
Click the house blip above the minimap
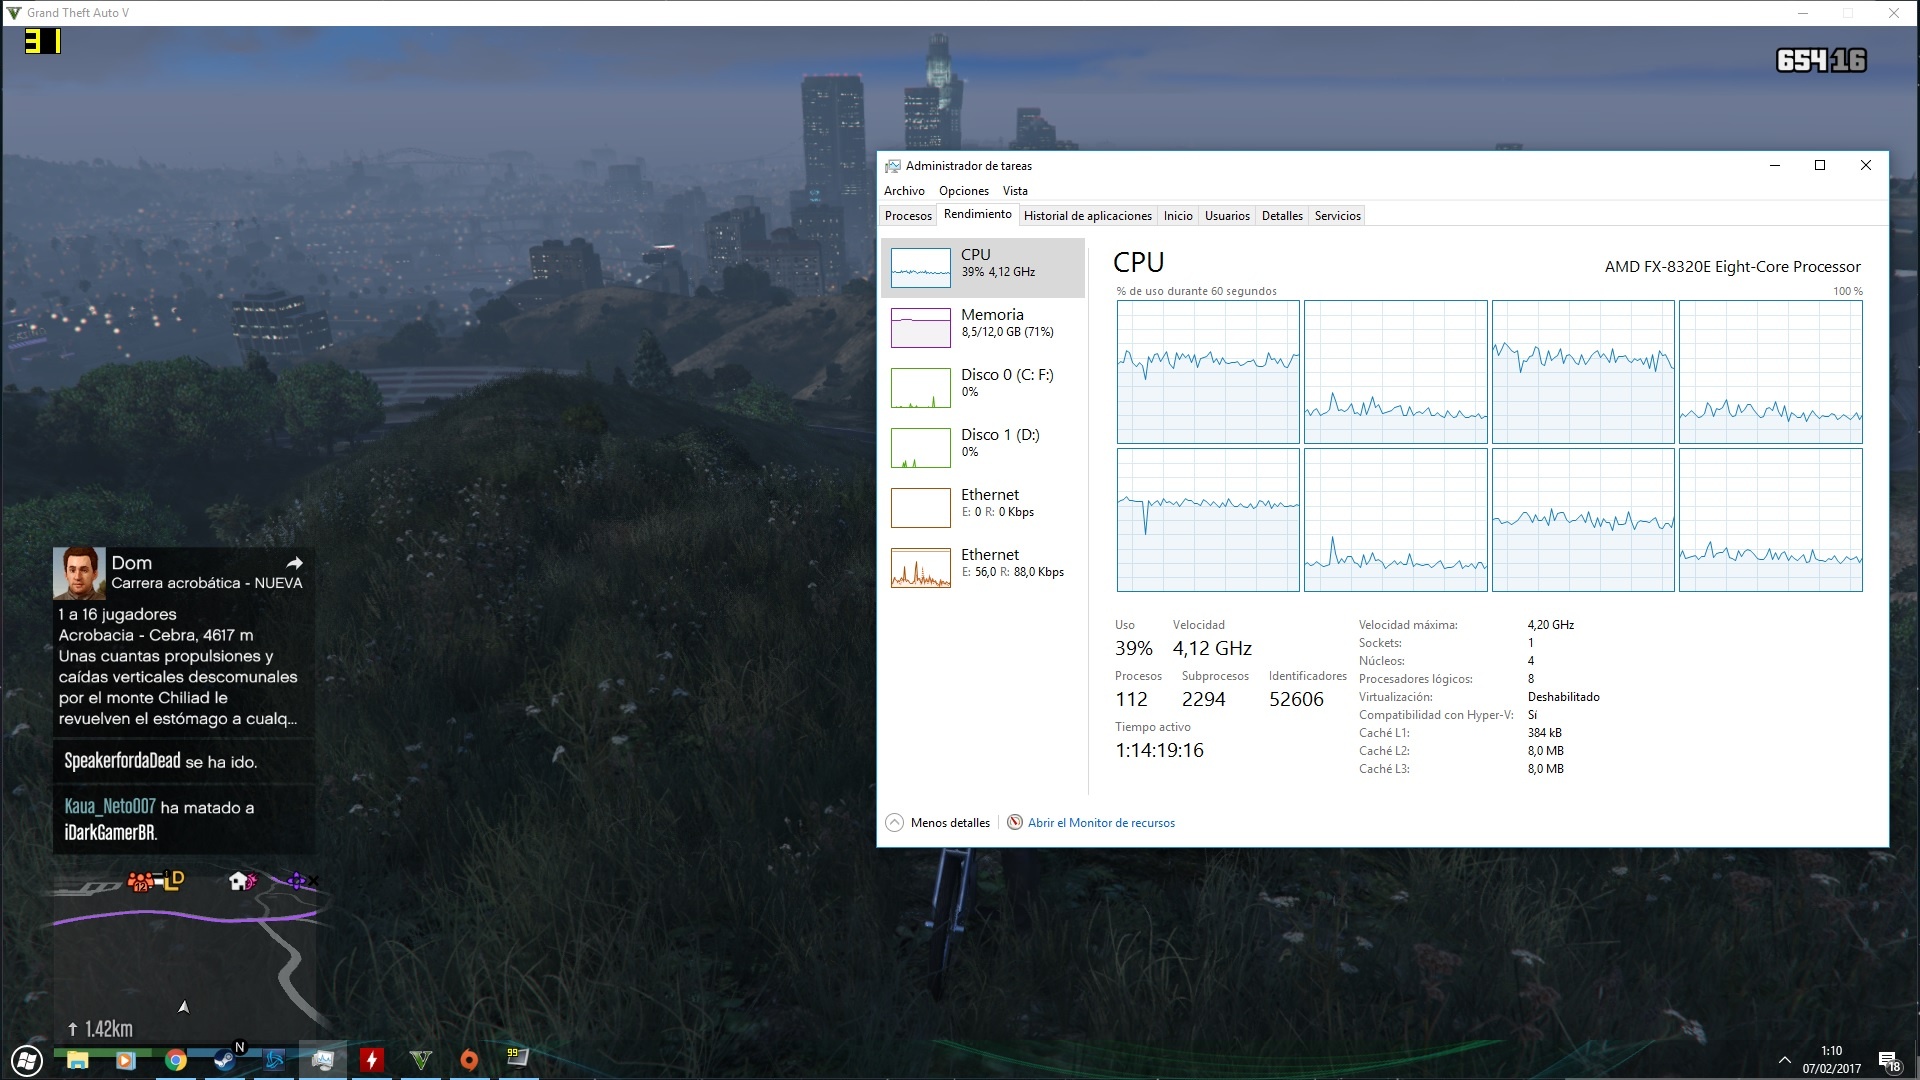click(x=239, y=881)
